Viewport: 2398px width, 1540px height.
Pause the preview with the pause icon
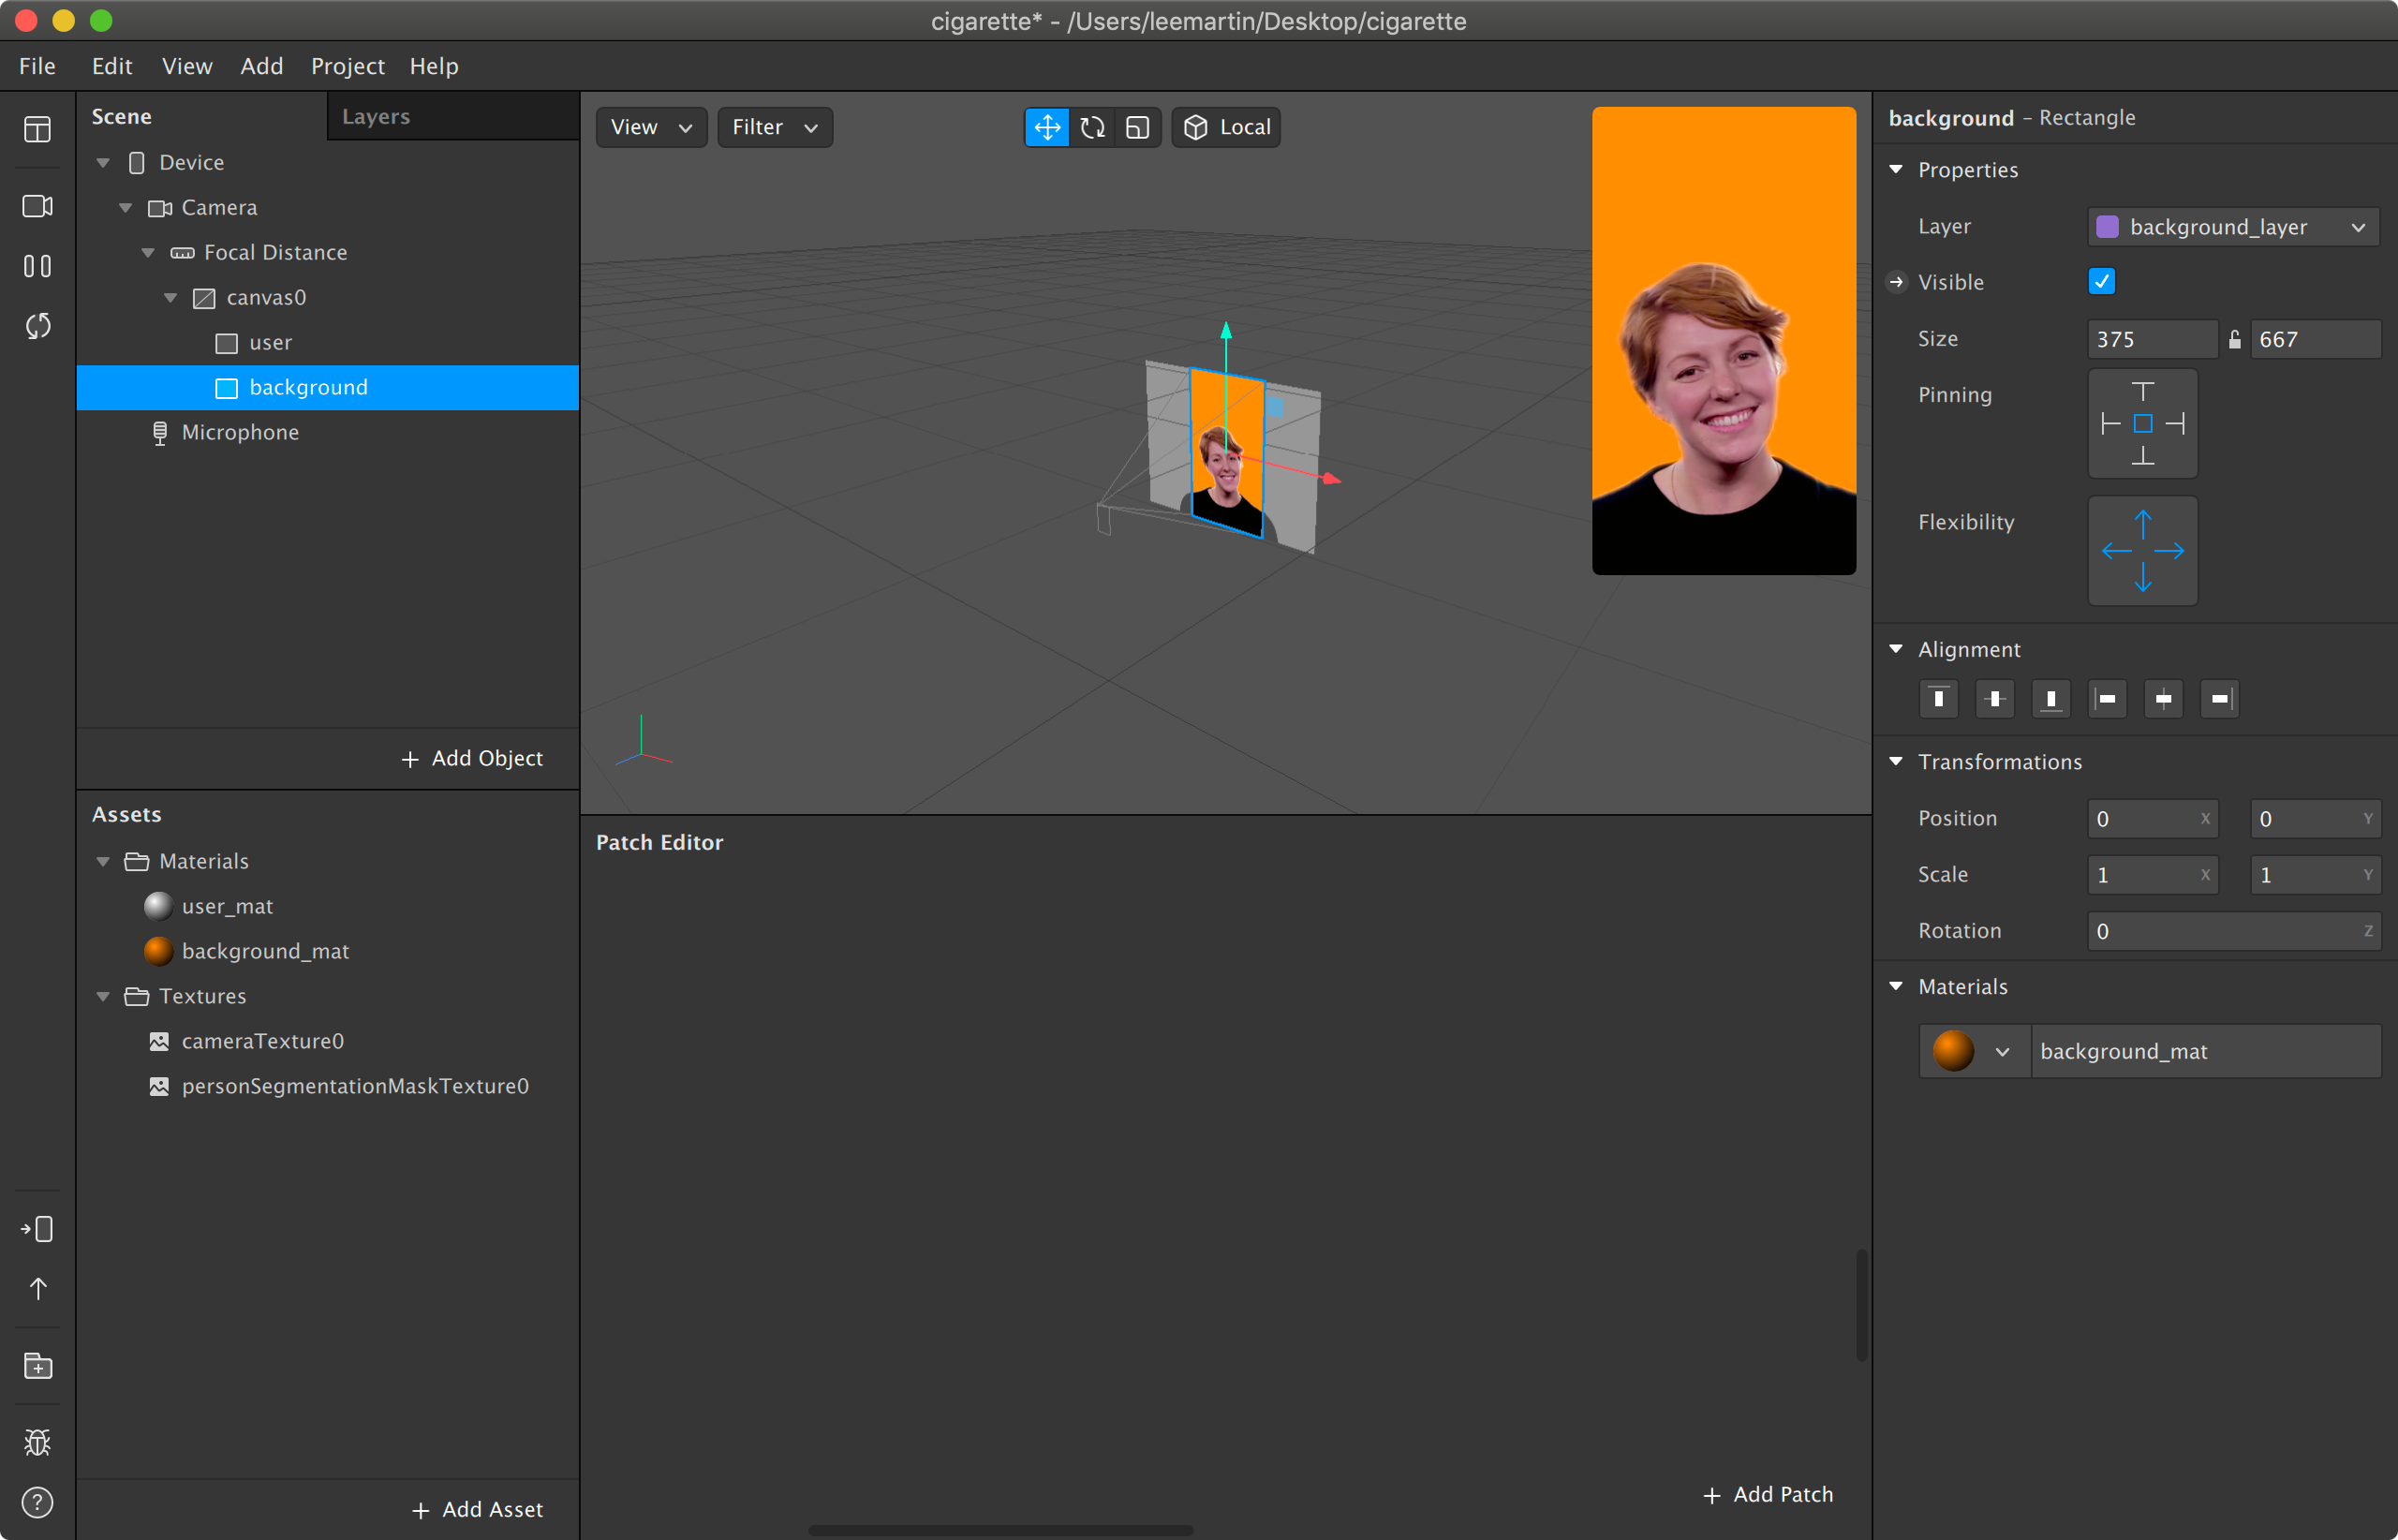[x=37, y=266]
